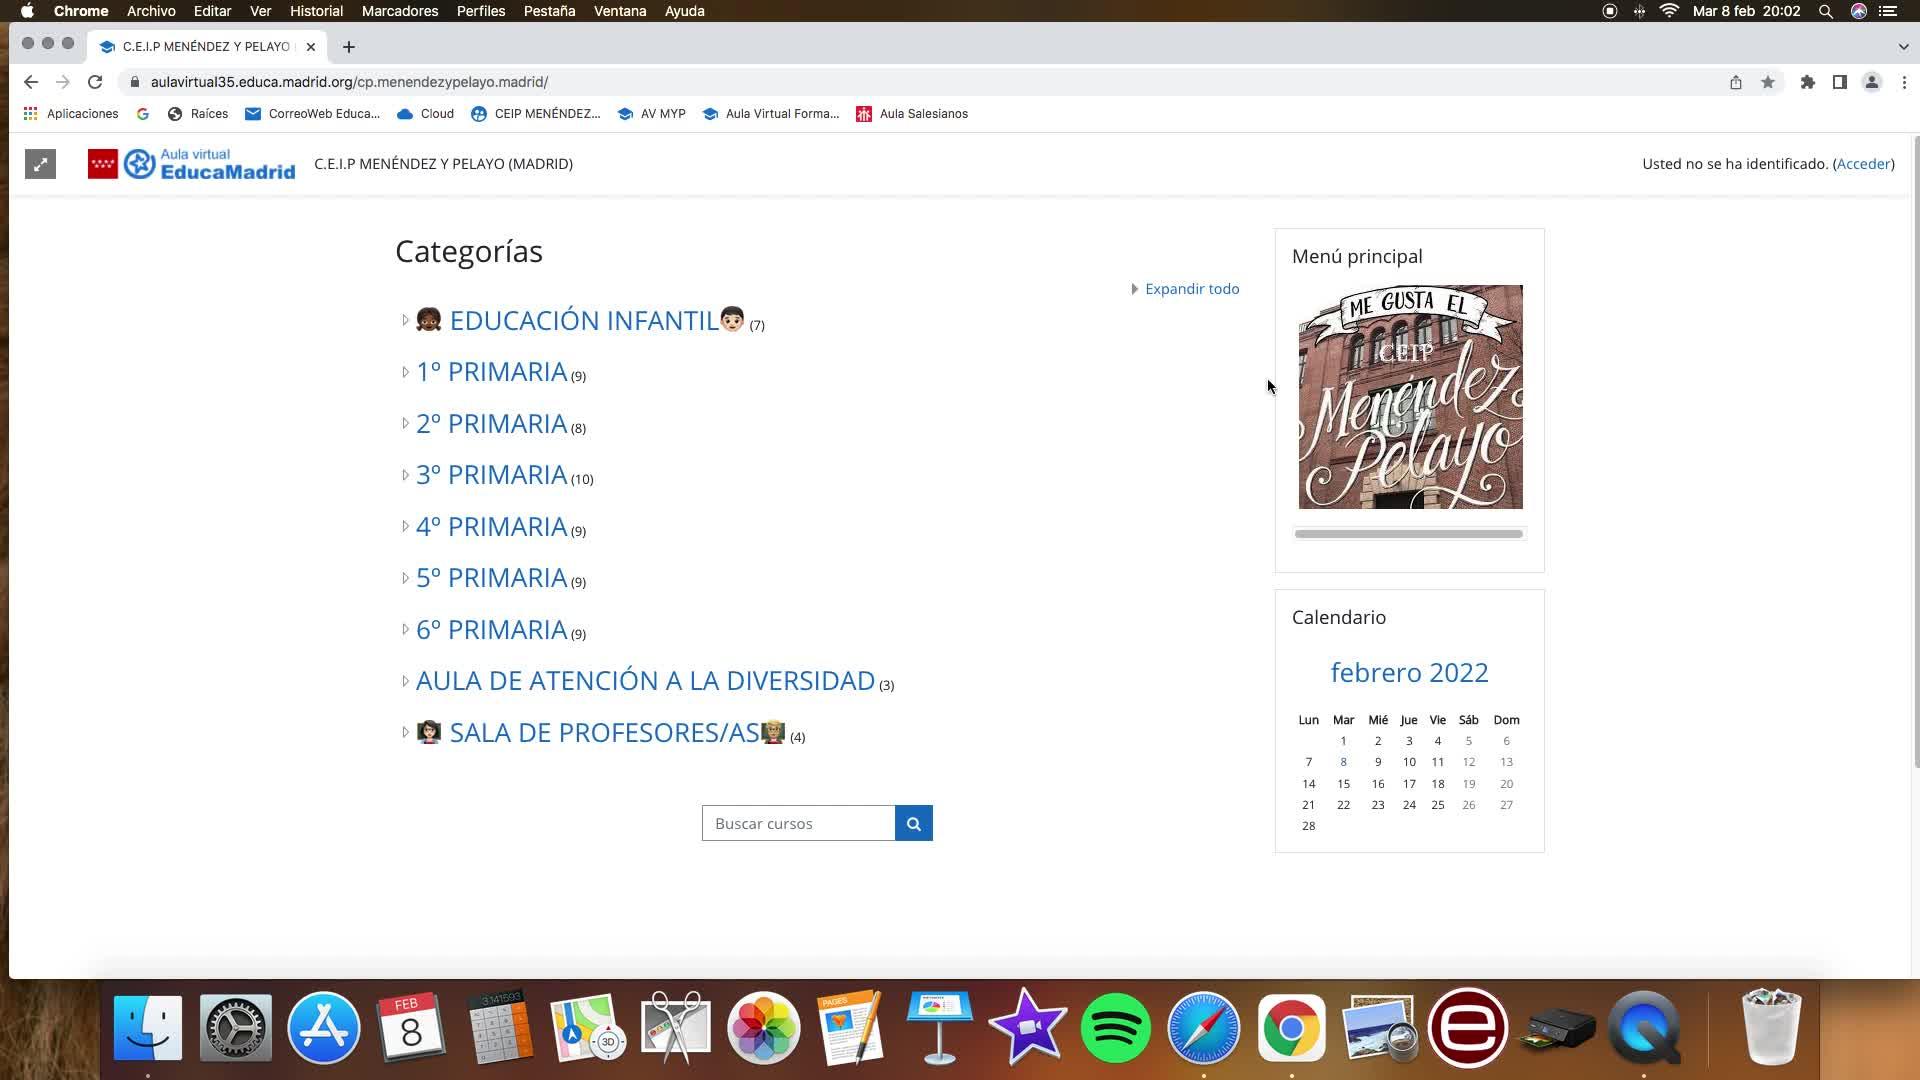1920x1080 pixels.
Task: Click the Buscar cursos search field
Action: (798, 823)
